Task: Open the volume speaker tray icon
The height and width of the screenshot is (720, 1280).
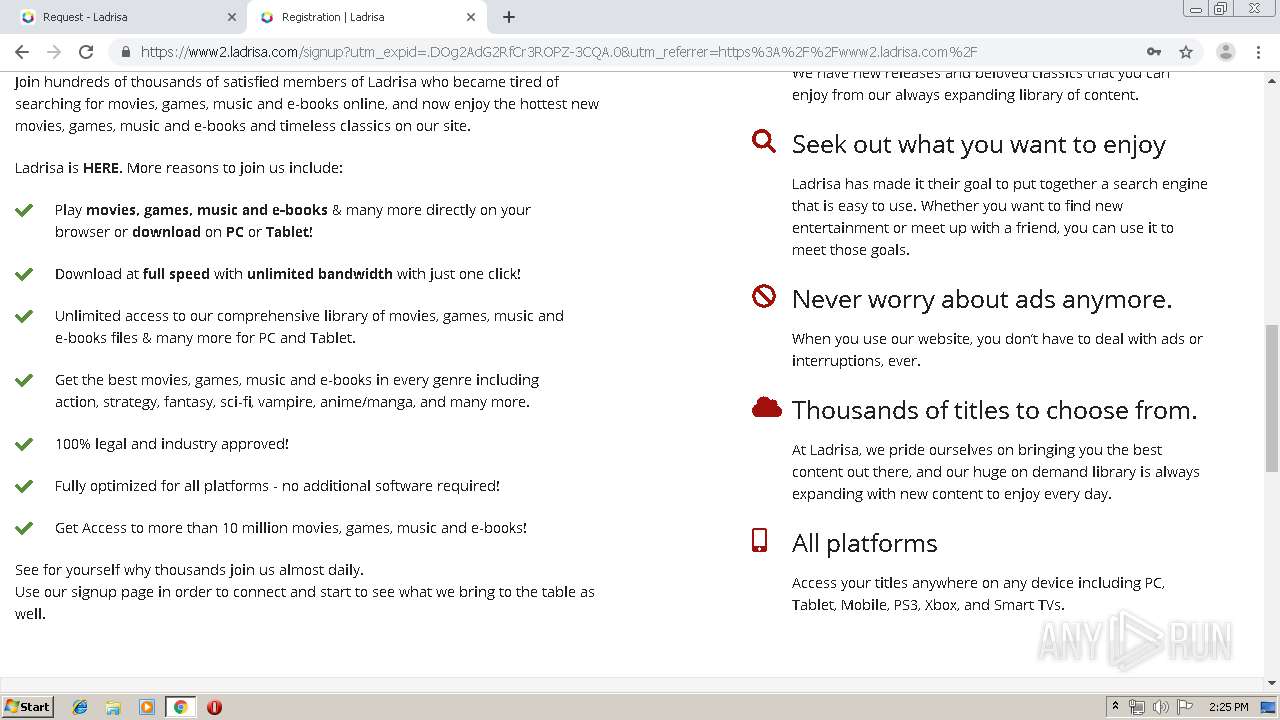Action: pyautogui.click(x=1160, y=707)
